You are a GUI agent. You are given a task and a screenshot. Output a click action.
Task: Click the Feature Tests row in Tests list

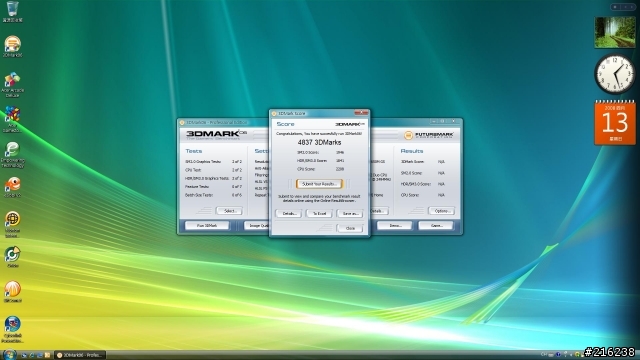[x=213, y=187]
